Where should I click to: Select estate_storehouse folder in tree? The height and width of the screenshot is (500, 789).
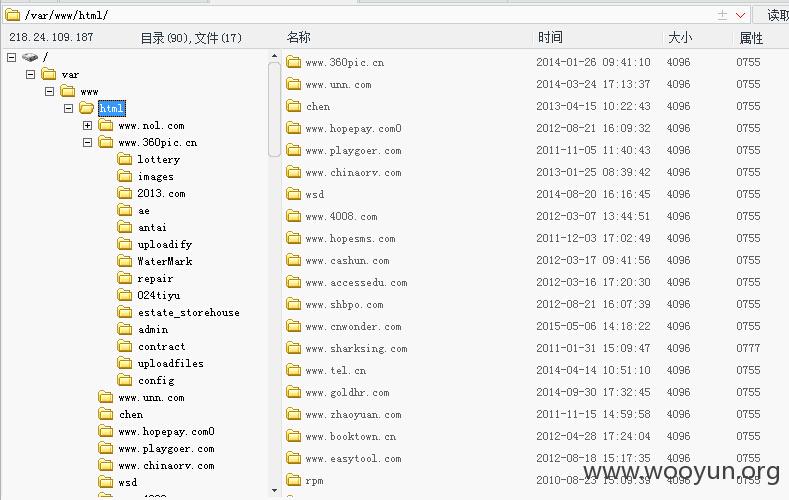tap(189, 312)
